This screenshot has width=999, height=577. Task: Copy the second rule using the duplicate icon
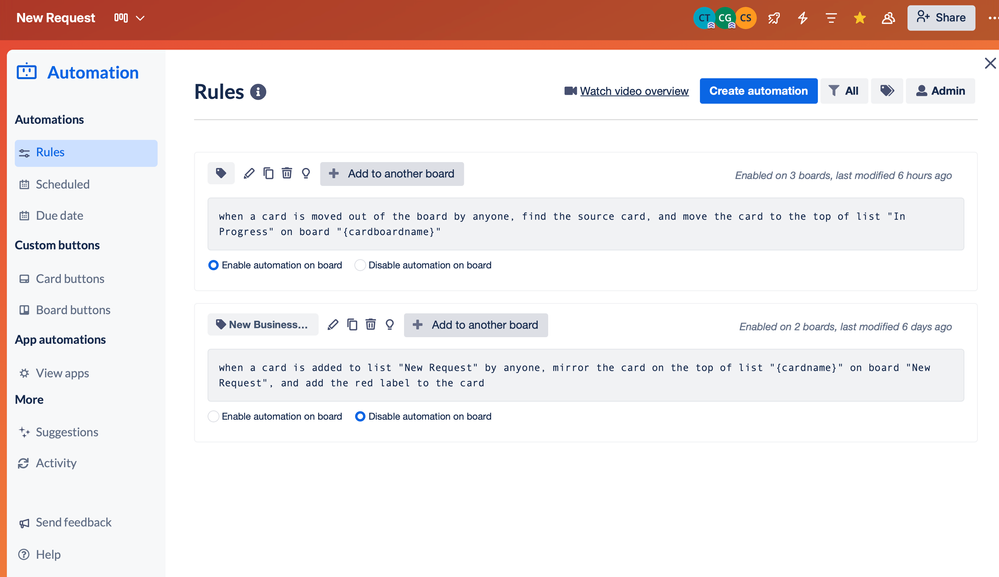352,325
